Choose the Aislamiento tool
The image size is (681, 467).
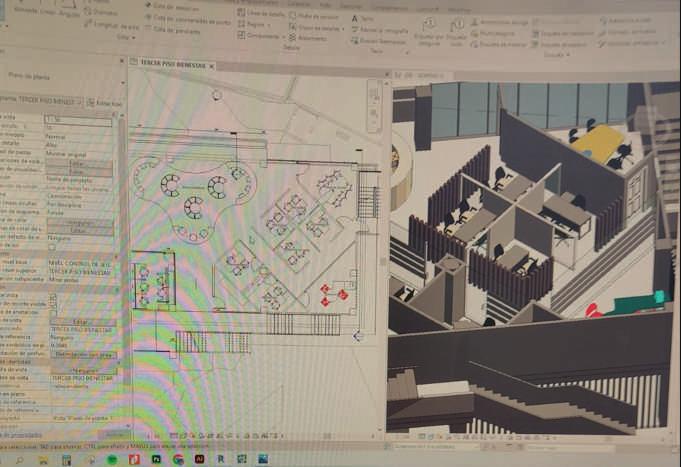point(307,38)
